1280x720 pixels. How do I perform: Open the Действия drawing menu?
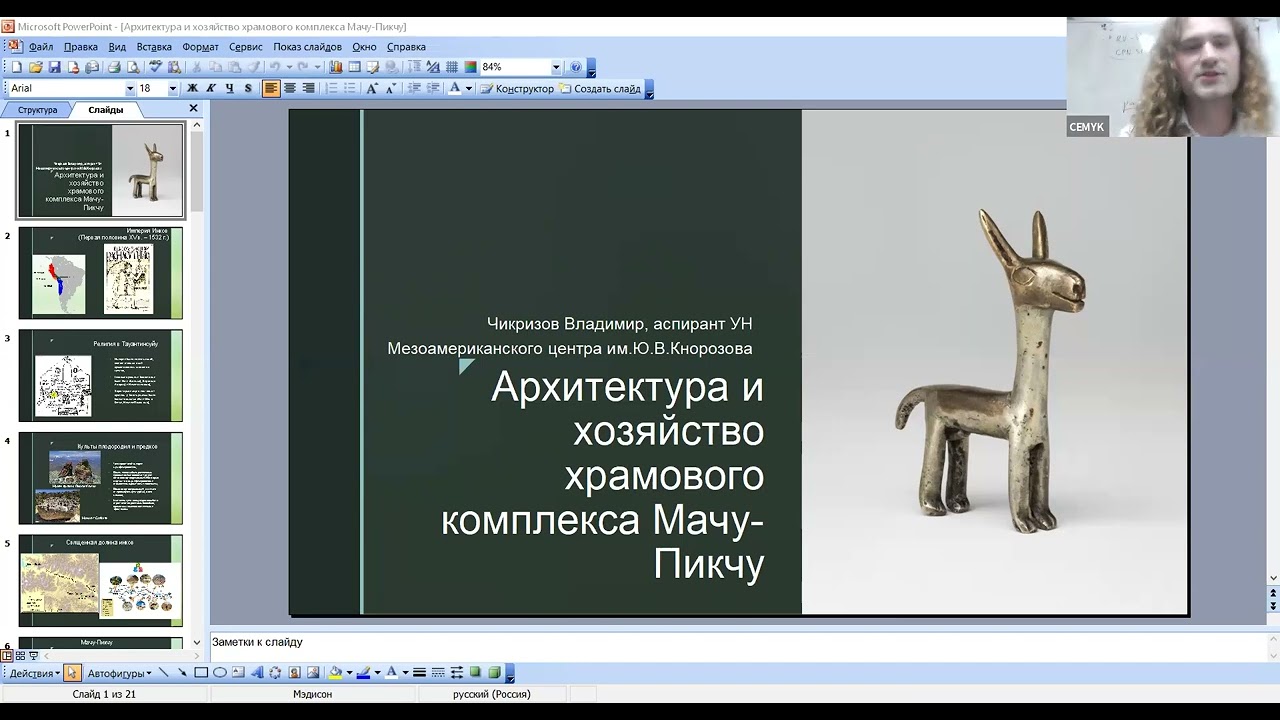pyautogui.click(x=35, y=673)
